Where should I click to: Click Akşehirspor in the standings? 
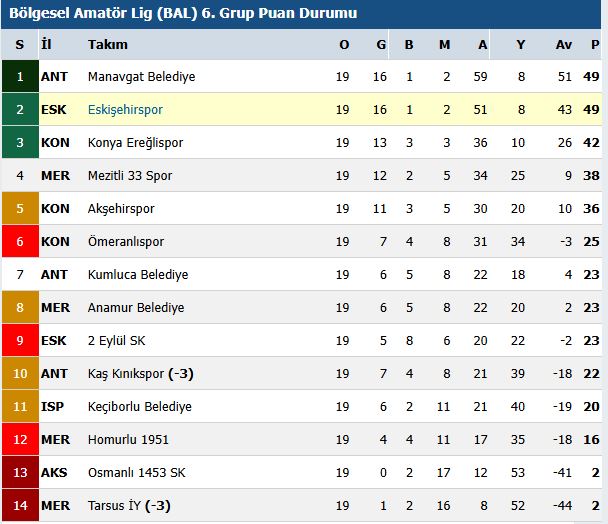tap(121, 209)
